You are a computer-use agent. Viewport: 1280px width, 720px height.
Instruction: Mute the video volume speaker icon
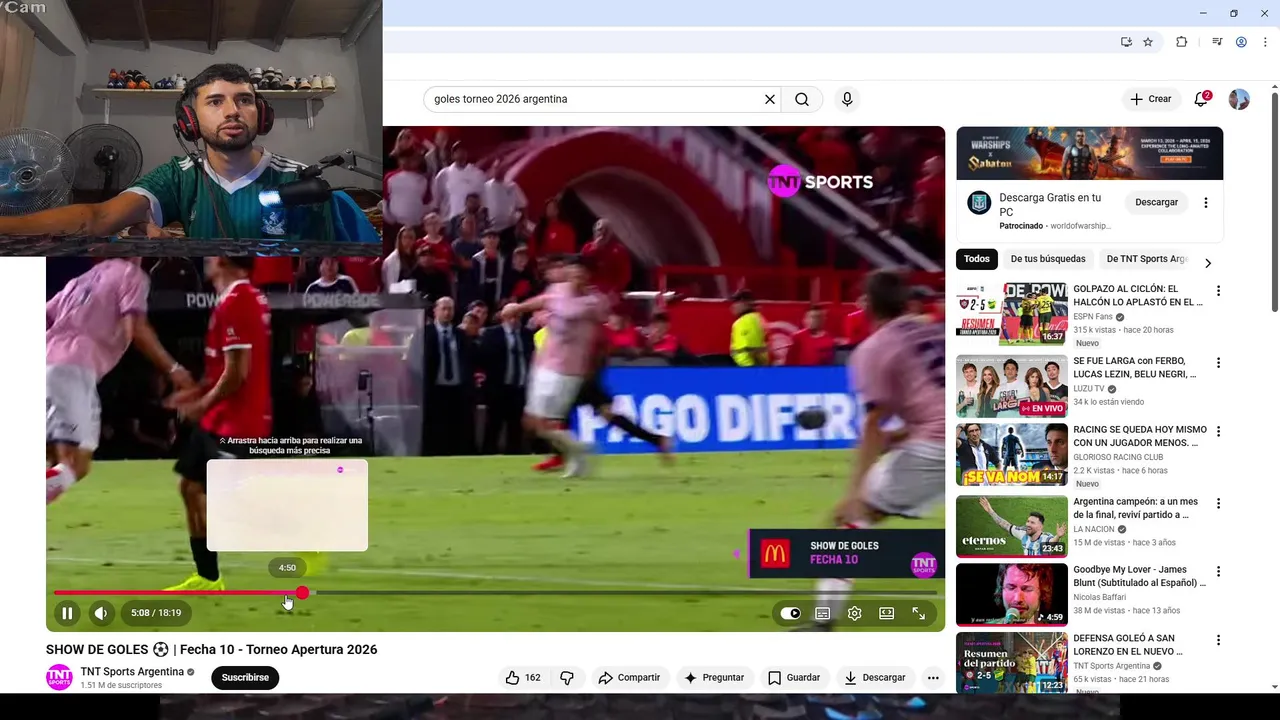(100, 613)
